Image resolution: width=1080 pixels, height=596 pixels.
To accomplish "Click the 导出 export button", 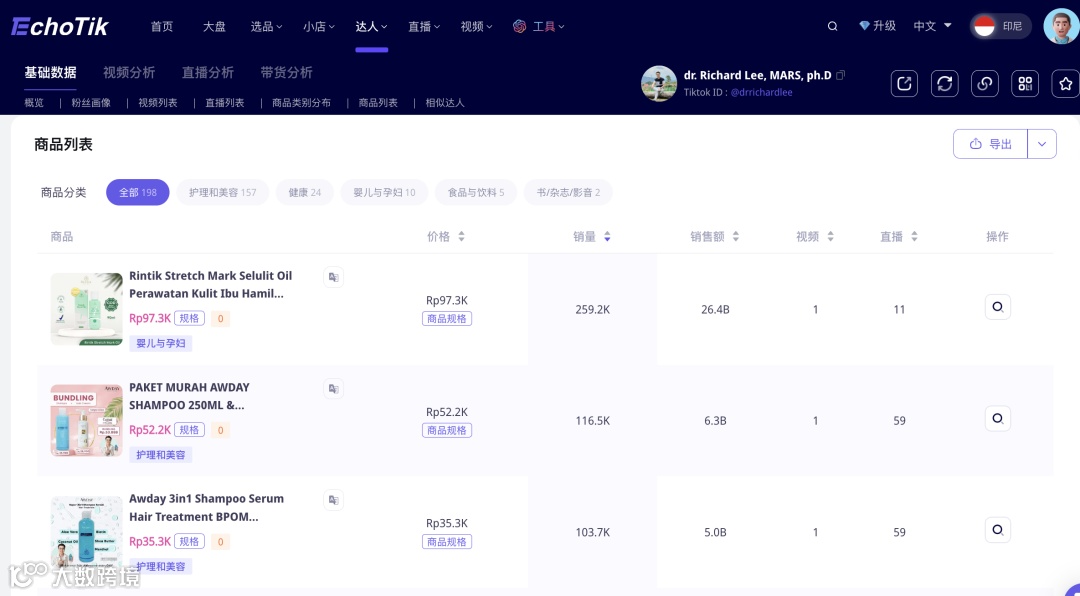I will point(990,144).
